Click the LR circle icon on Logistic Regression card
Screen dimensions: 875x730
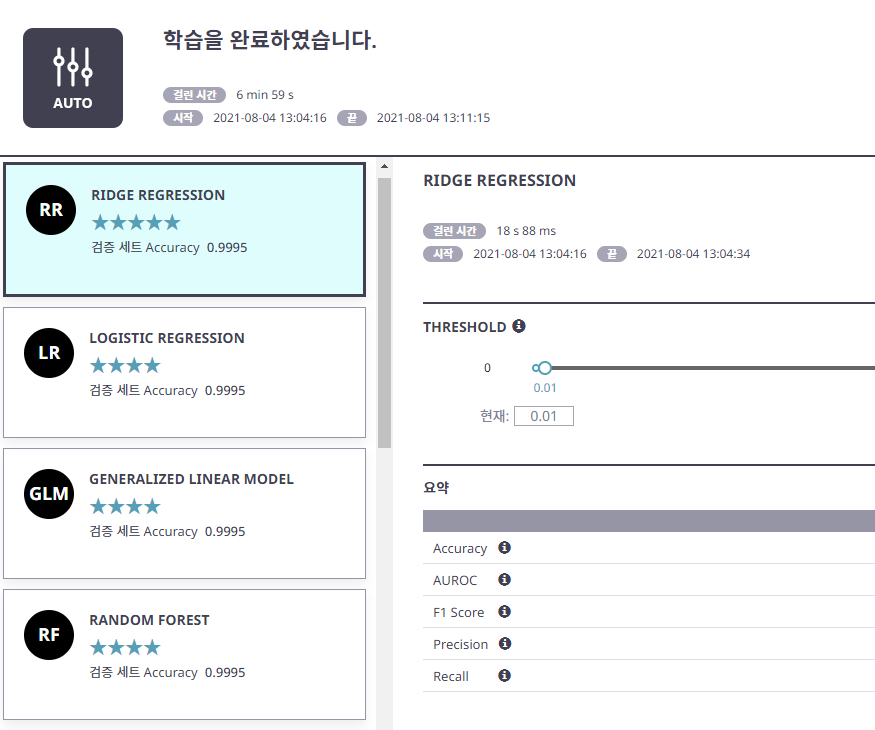click(x=49, y=352)
